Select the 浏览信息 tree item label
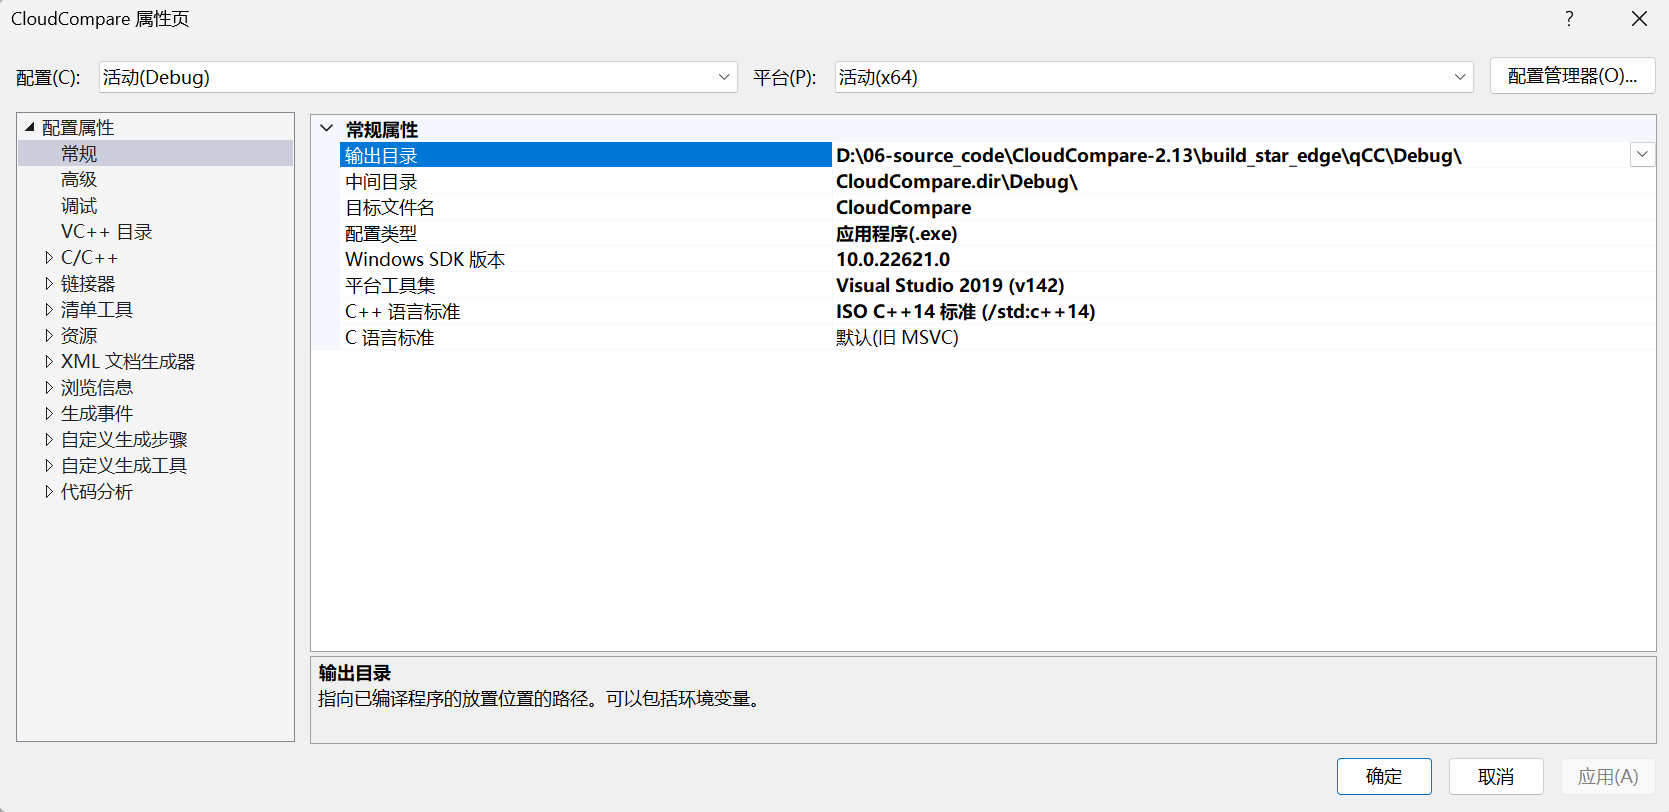This screenshot has height=812, width=1669. coord(97,387)
